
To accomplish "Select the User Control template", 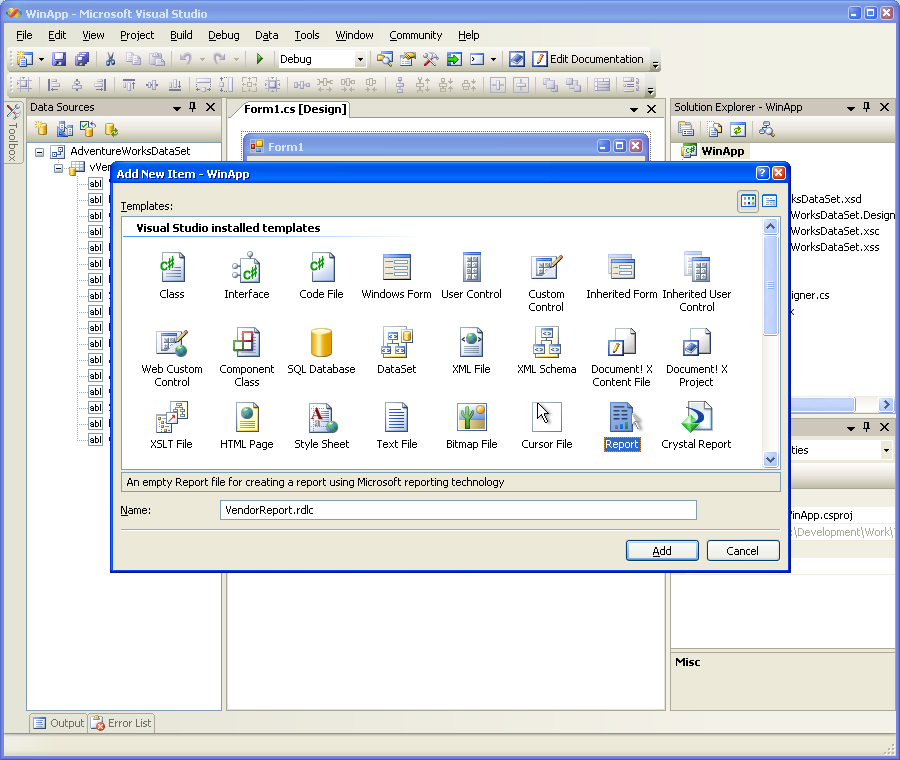I will click(471, 268).
